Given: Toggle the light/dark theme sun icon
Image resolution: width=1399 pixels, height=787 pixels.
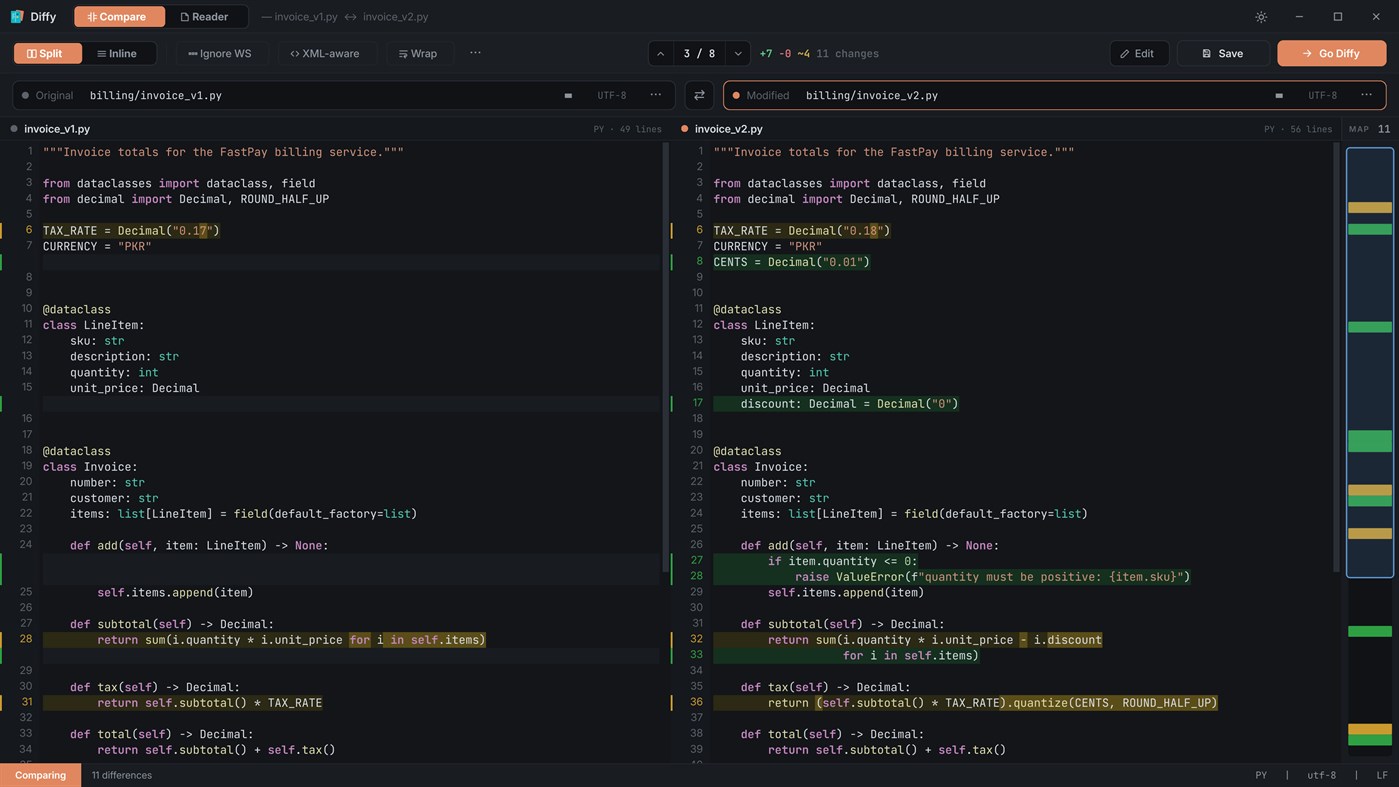Looking at the screenshot, I should (x=1261, y=17).
